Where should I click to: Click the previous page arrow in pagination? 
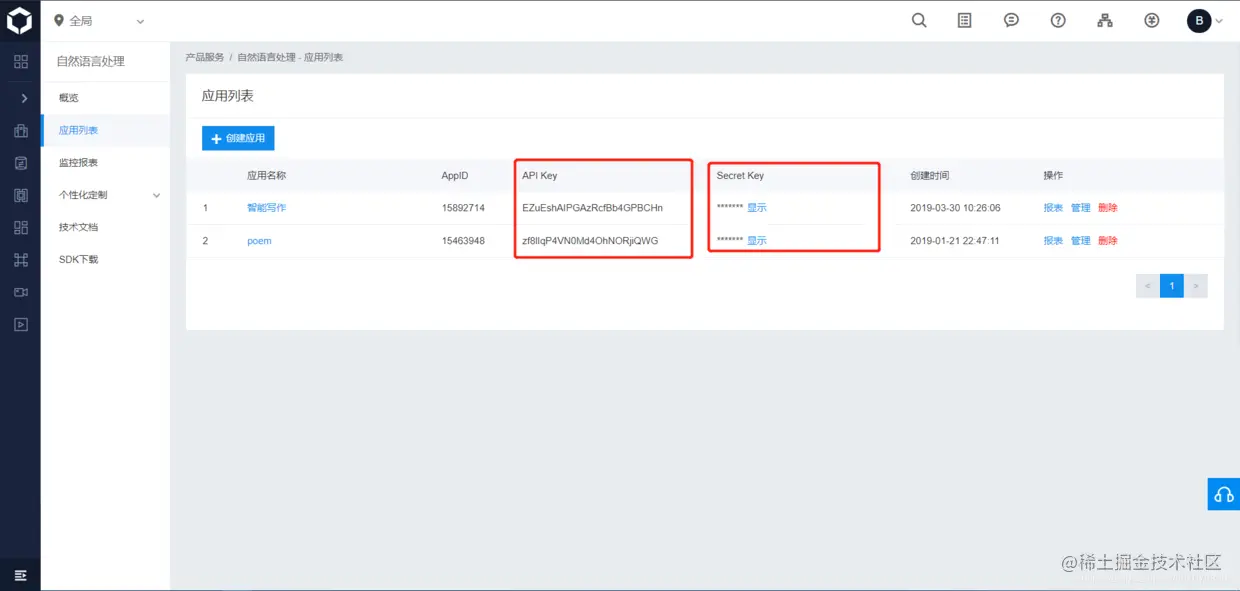1148,286
